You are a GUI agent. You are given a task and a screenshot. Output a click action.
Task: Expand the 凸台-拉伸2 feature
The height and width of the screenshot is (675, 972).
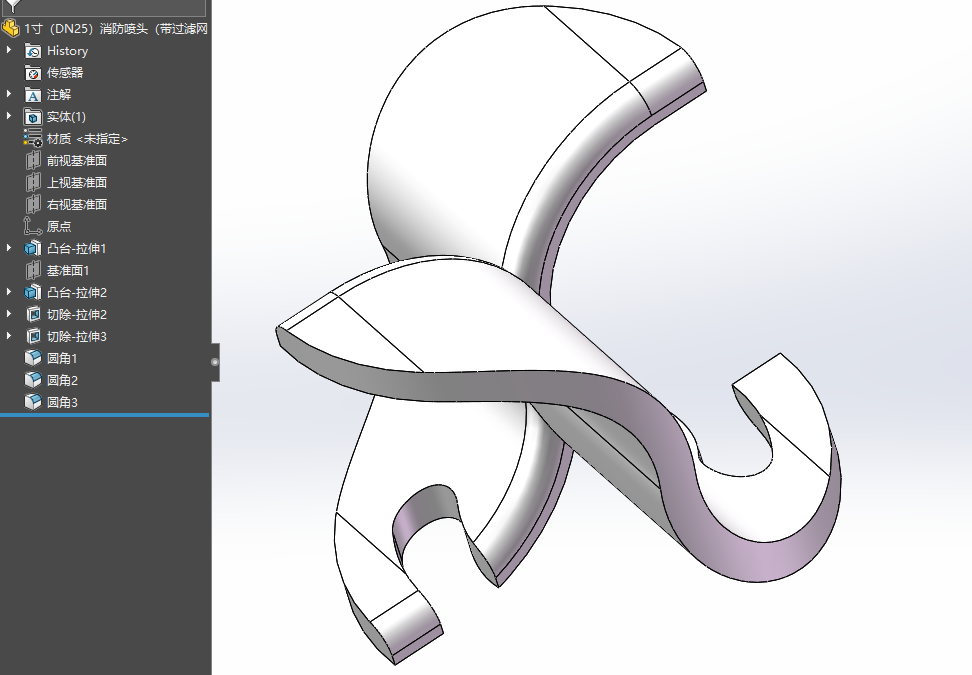click(9, 291)
